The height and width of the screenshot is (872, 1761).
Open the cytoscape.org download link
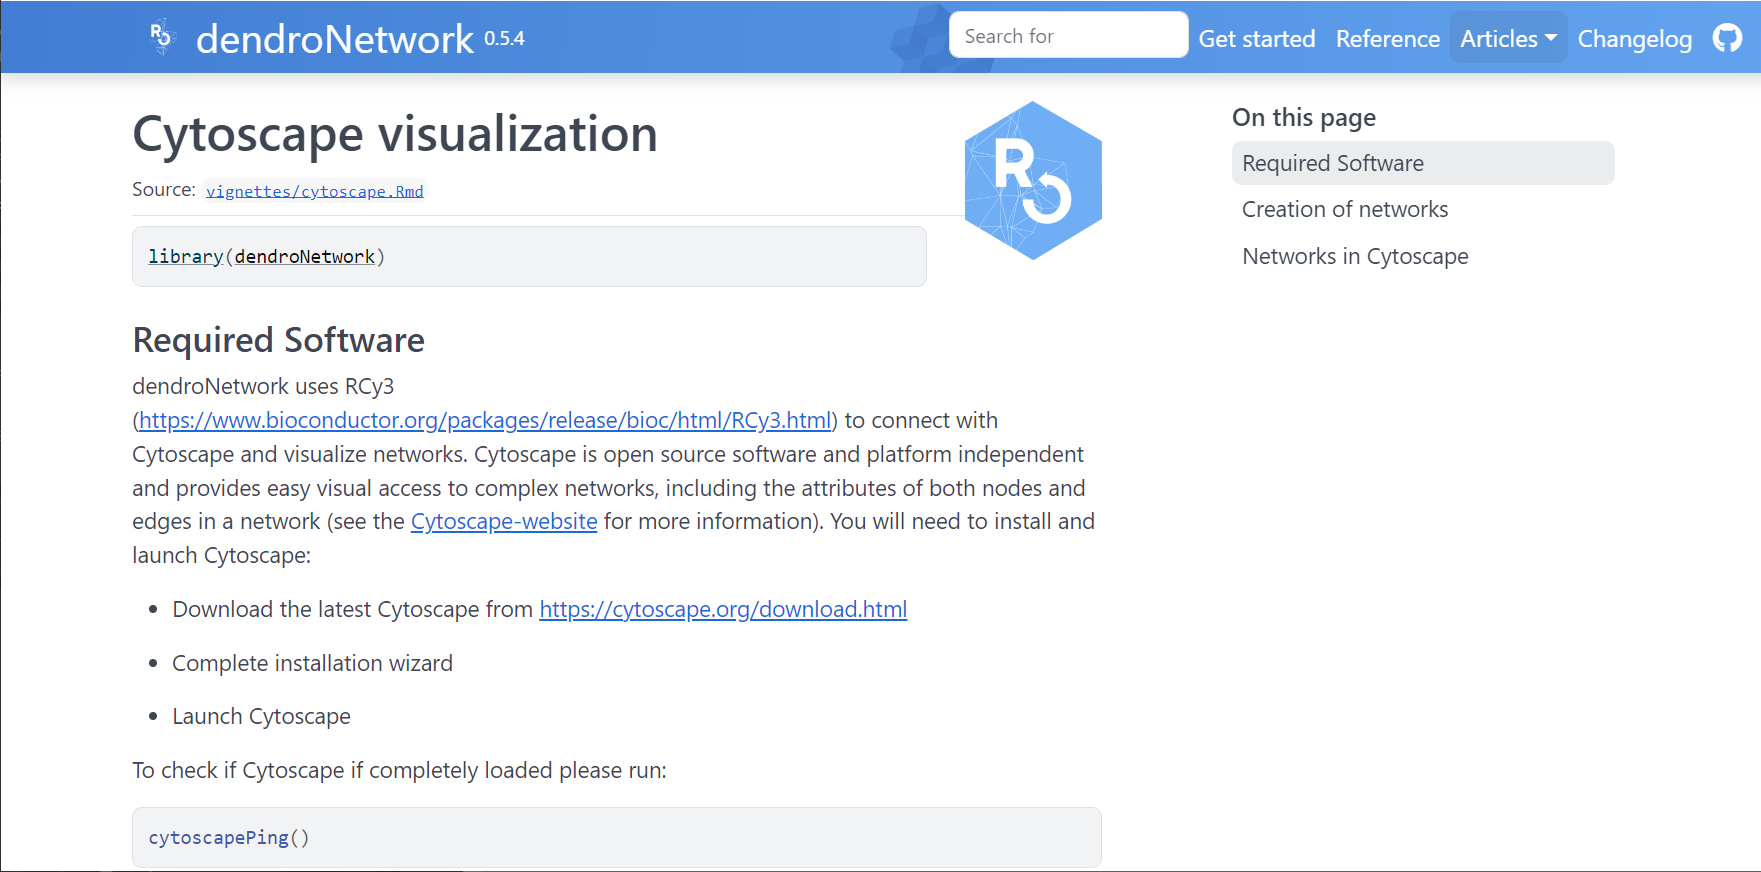tap(722, 609)
